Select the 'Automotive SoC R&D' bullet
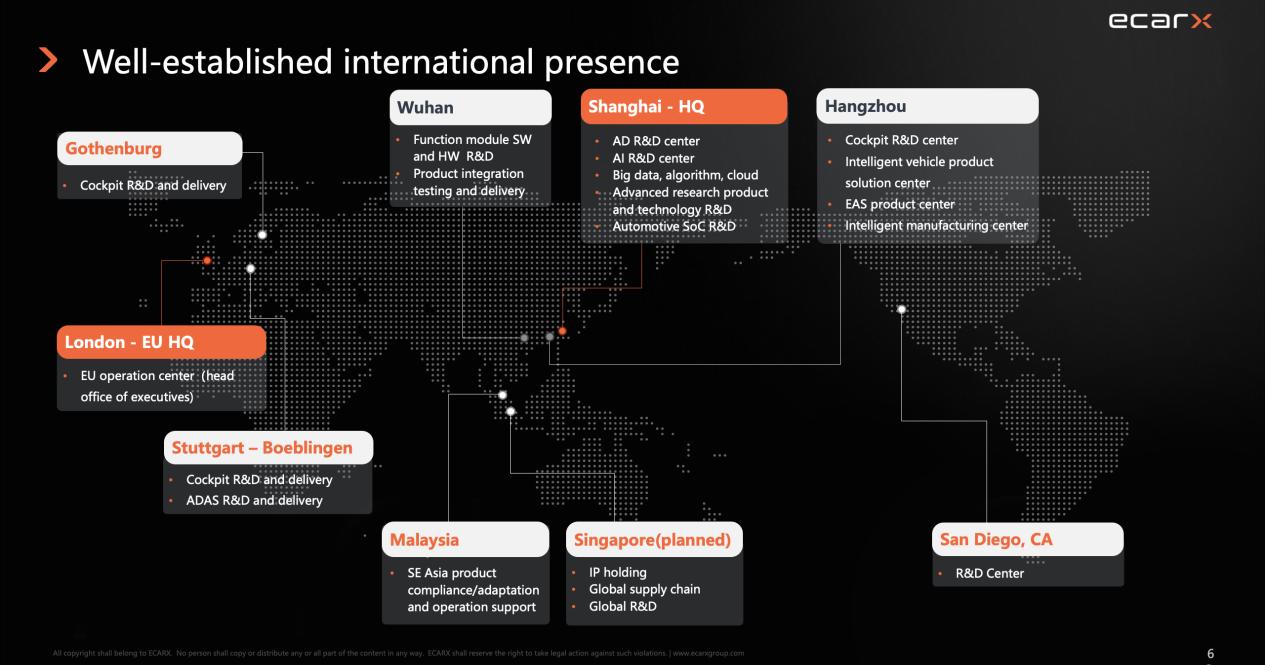Viewport: 1265px width, 665px height. click(x=674, y=226)
